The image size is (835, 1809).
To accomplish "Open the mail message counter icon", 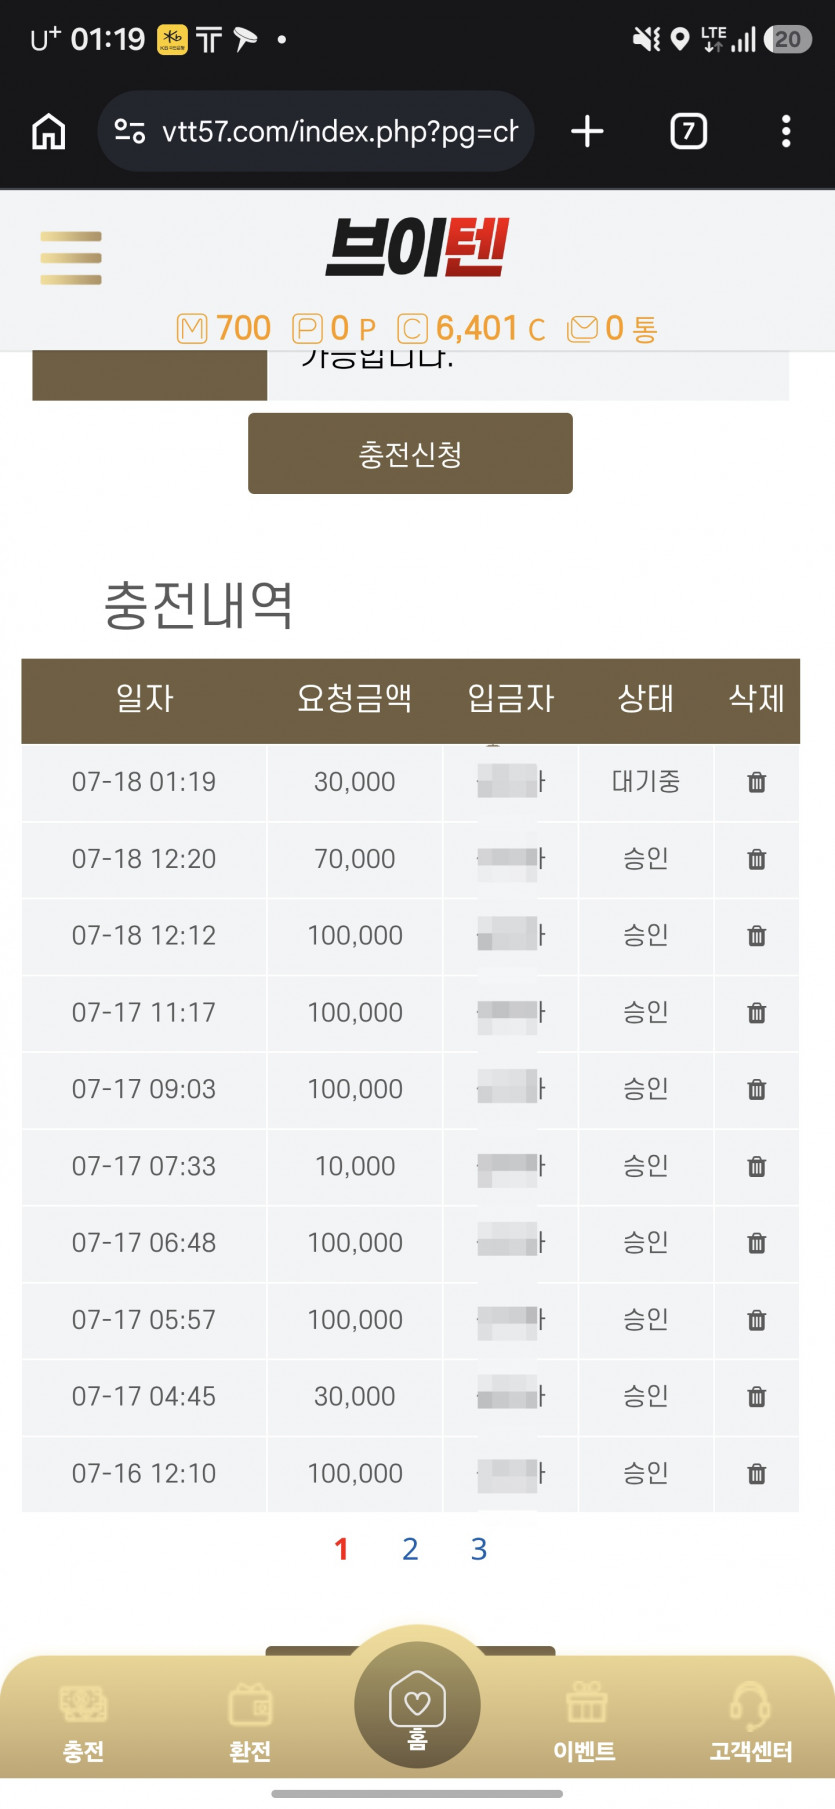I will (582, 328).
